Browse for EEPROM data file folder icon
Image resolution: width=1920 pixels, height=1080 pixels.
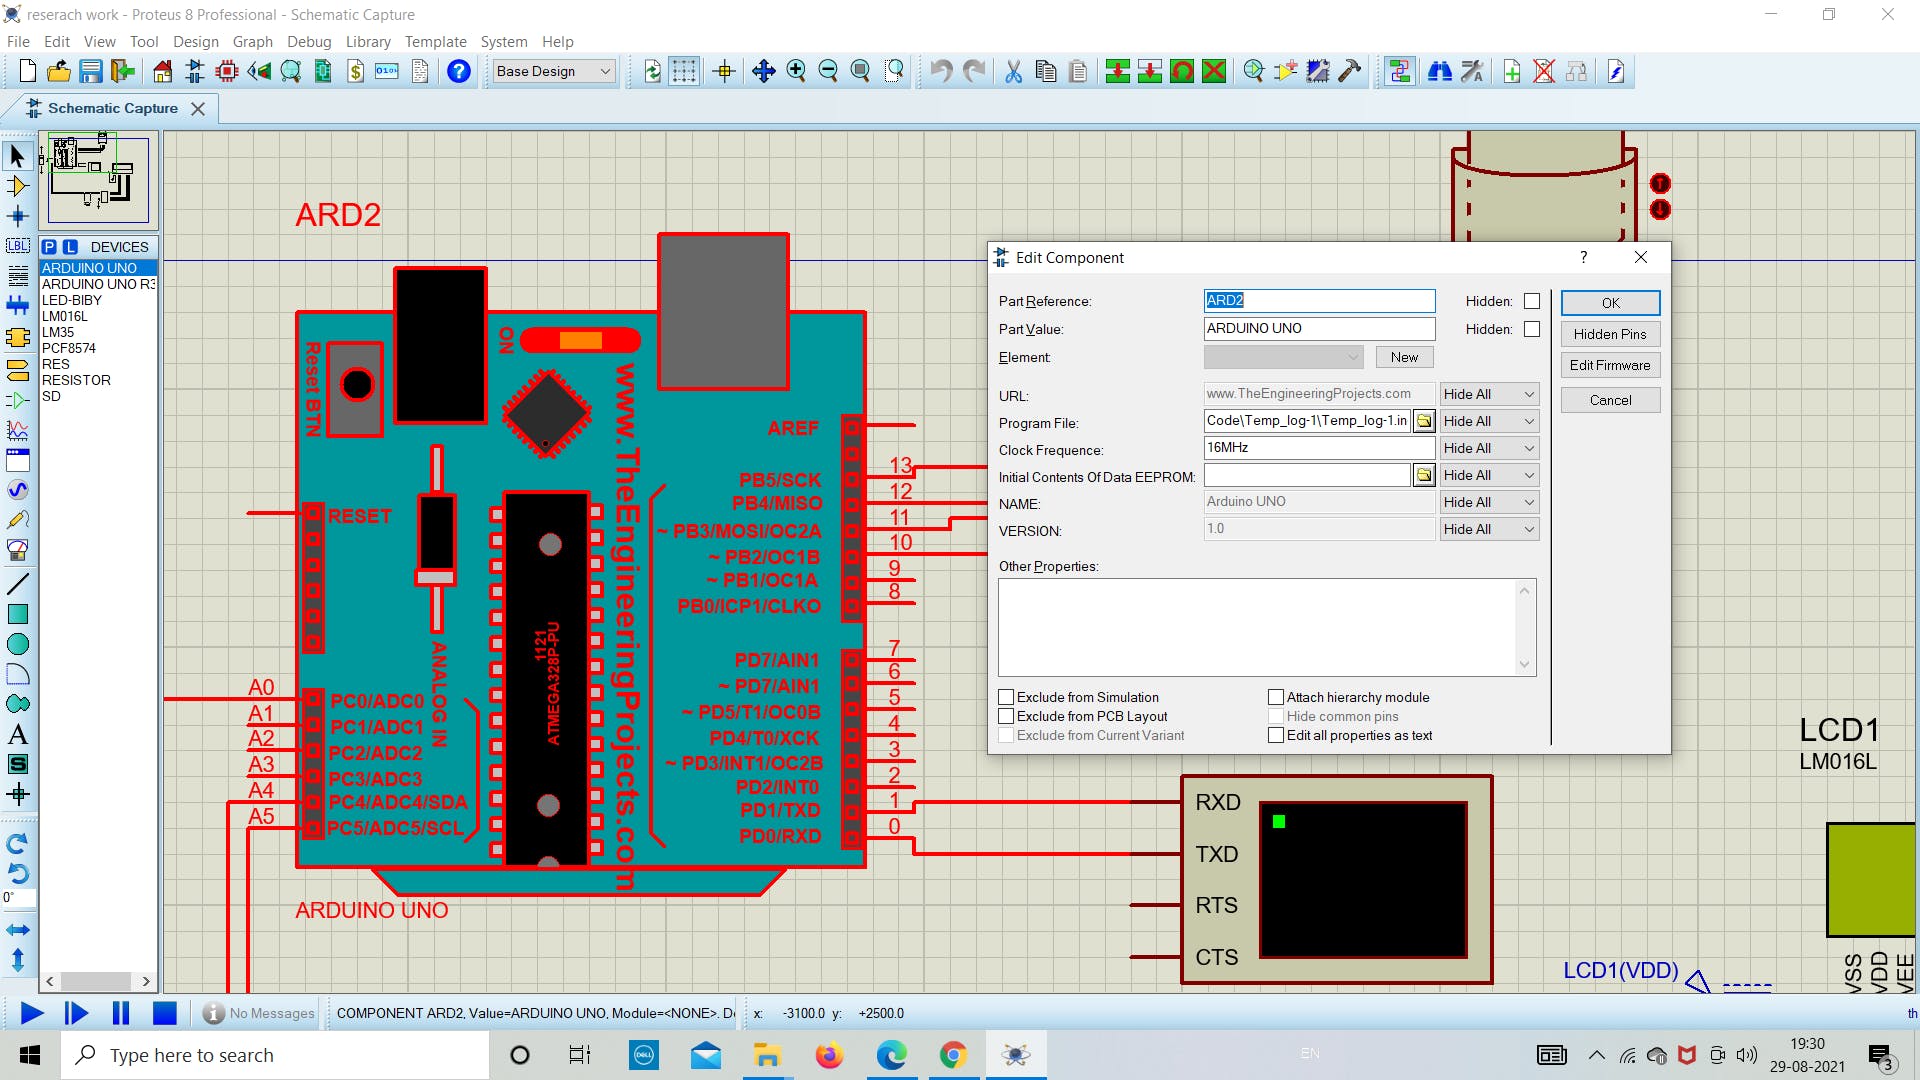pyautogui.click(x=1424, y=475)
